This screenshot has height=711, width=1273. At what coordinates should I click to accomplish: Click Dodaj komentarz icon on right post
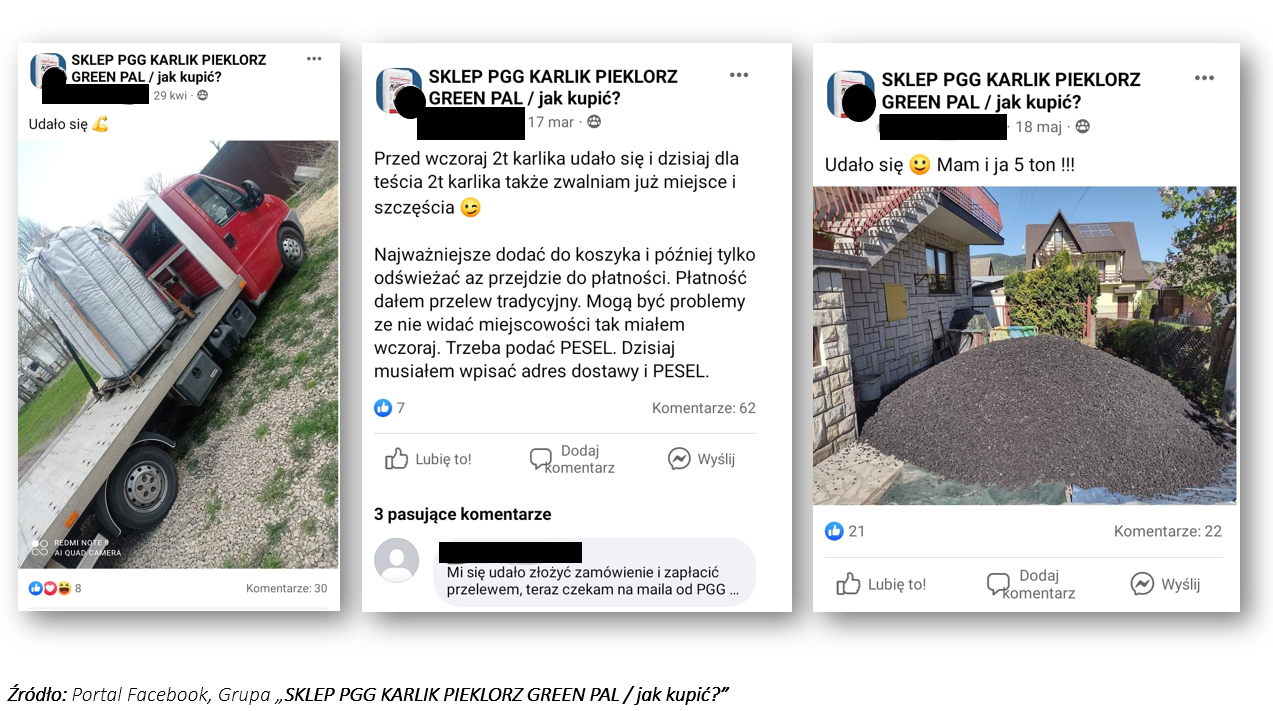(998, 584)
